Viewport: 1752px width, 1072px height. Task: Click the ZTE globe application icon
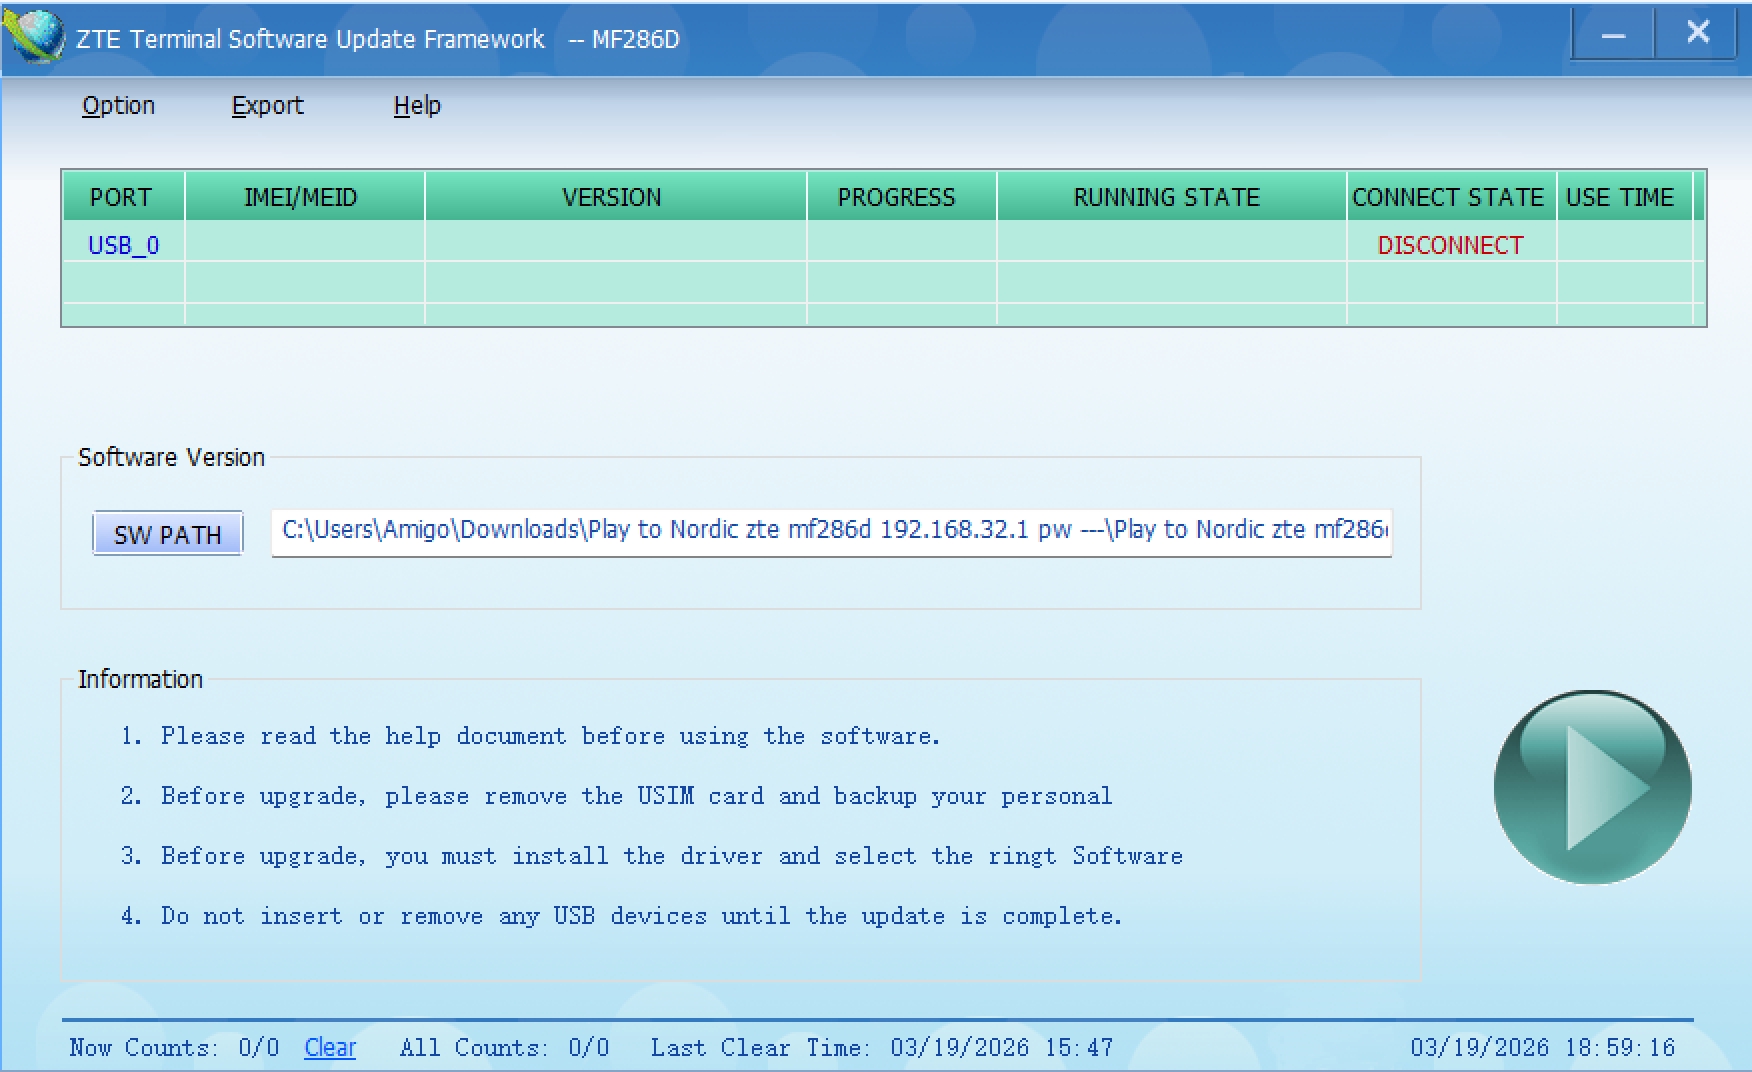(x=34, y=37)
